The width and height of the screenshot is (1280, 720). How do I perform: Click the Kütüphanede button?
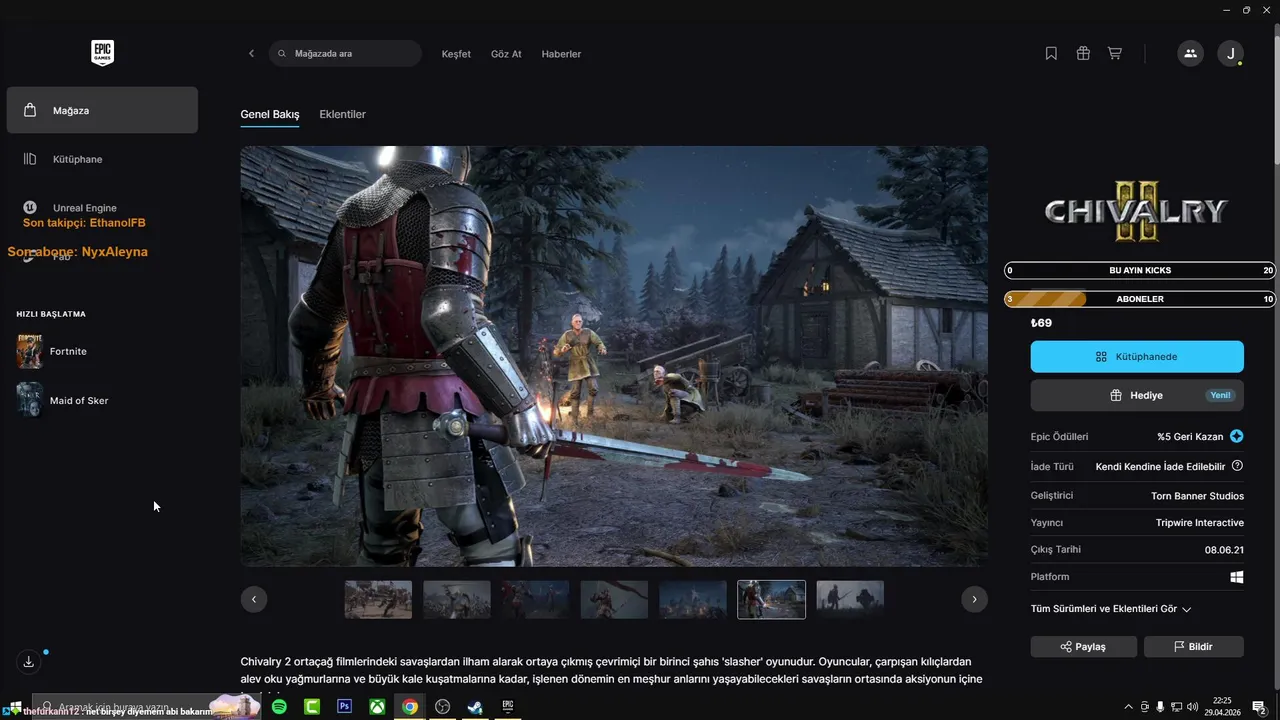(1137, 356)
